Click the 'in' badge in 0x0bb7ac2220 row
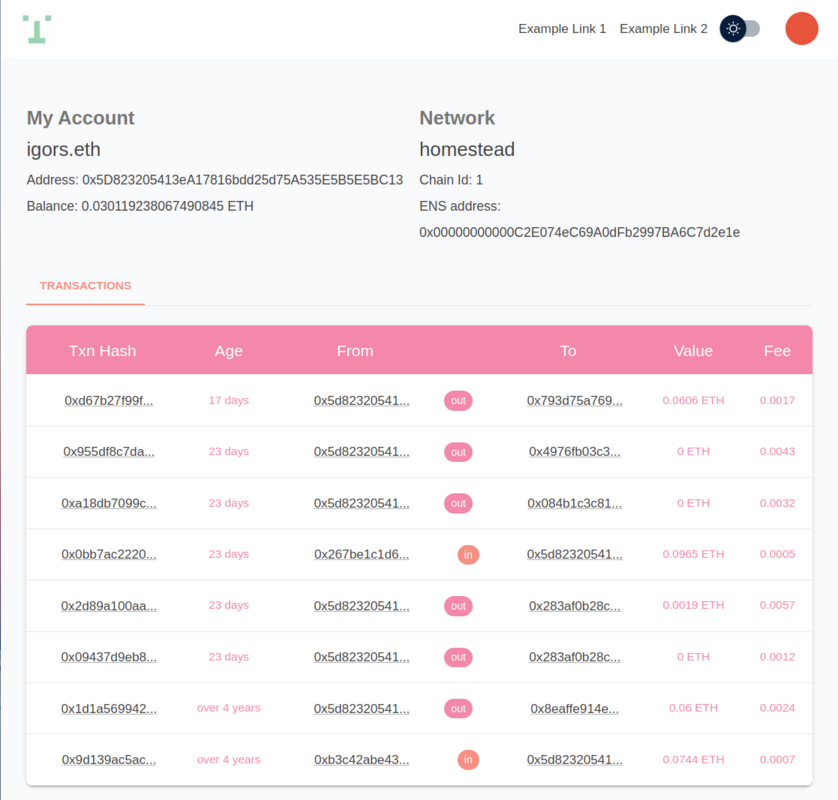Viewport: 838px width, 800px height. click(x=468, y=555)
